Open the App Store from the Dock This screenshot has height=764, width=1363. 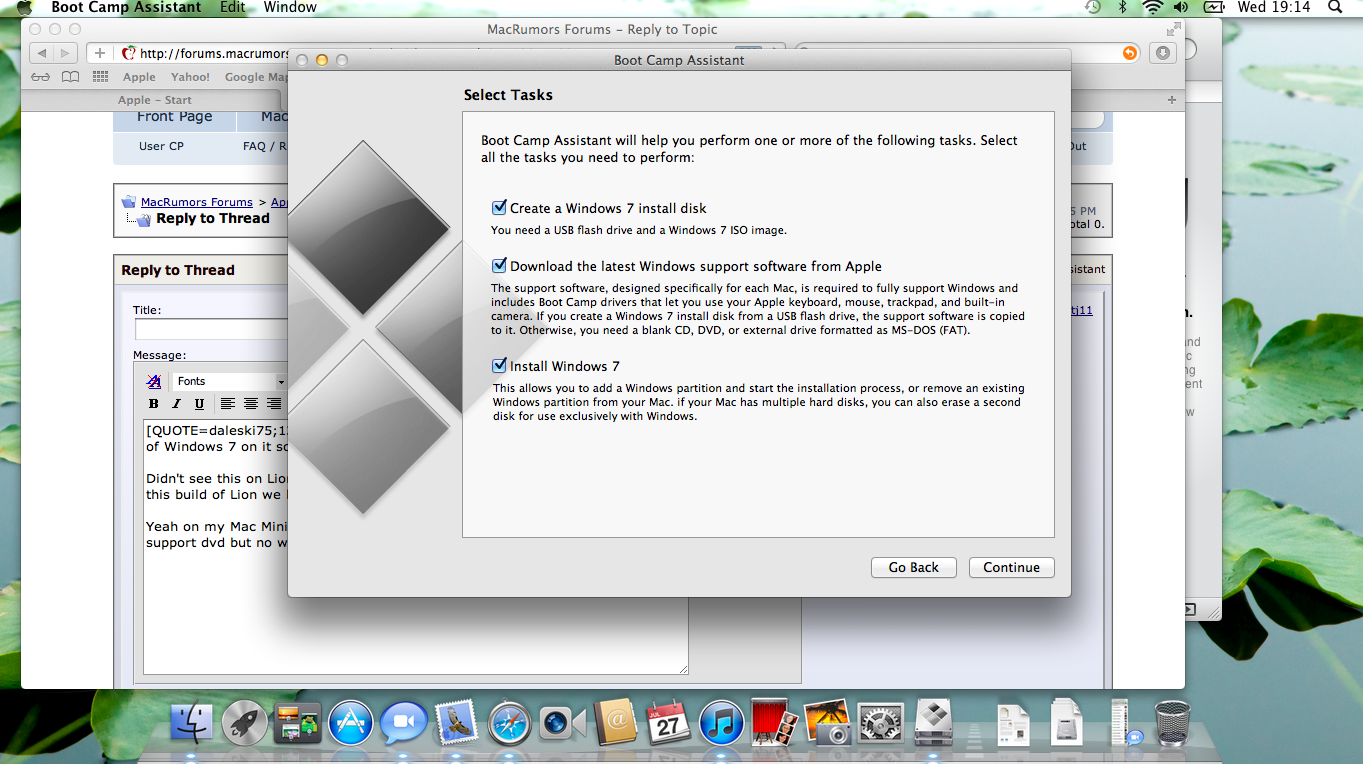tap(351, 722)
